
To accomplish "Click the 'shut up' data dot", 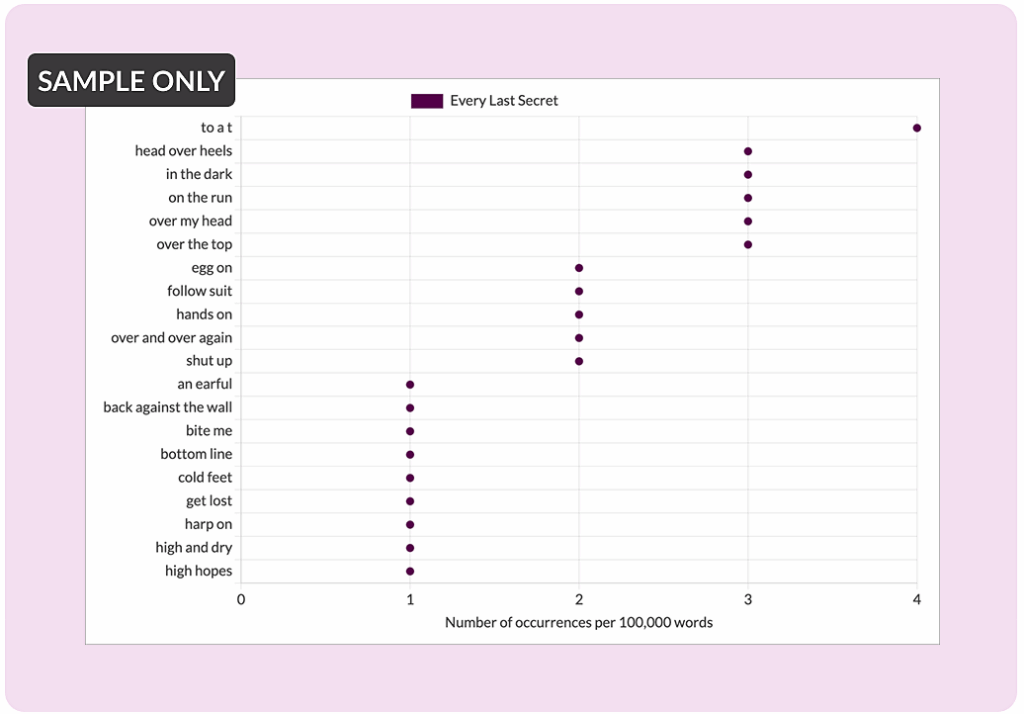I will (579, 361).
